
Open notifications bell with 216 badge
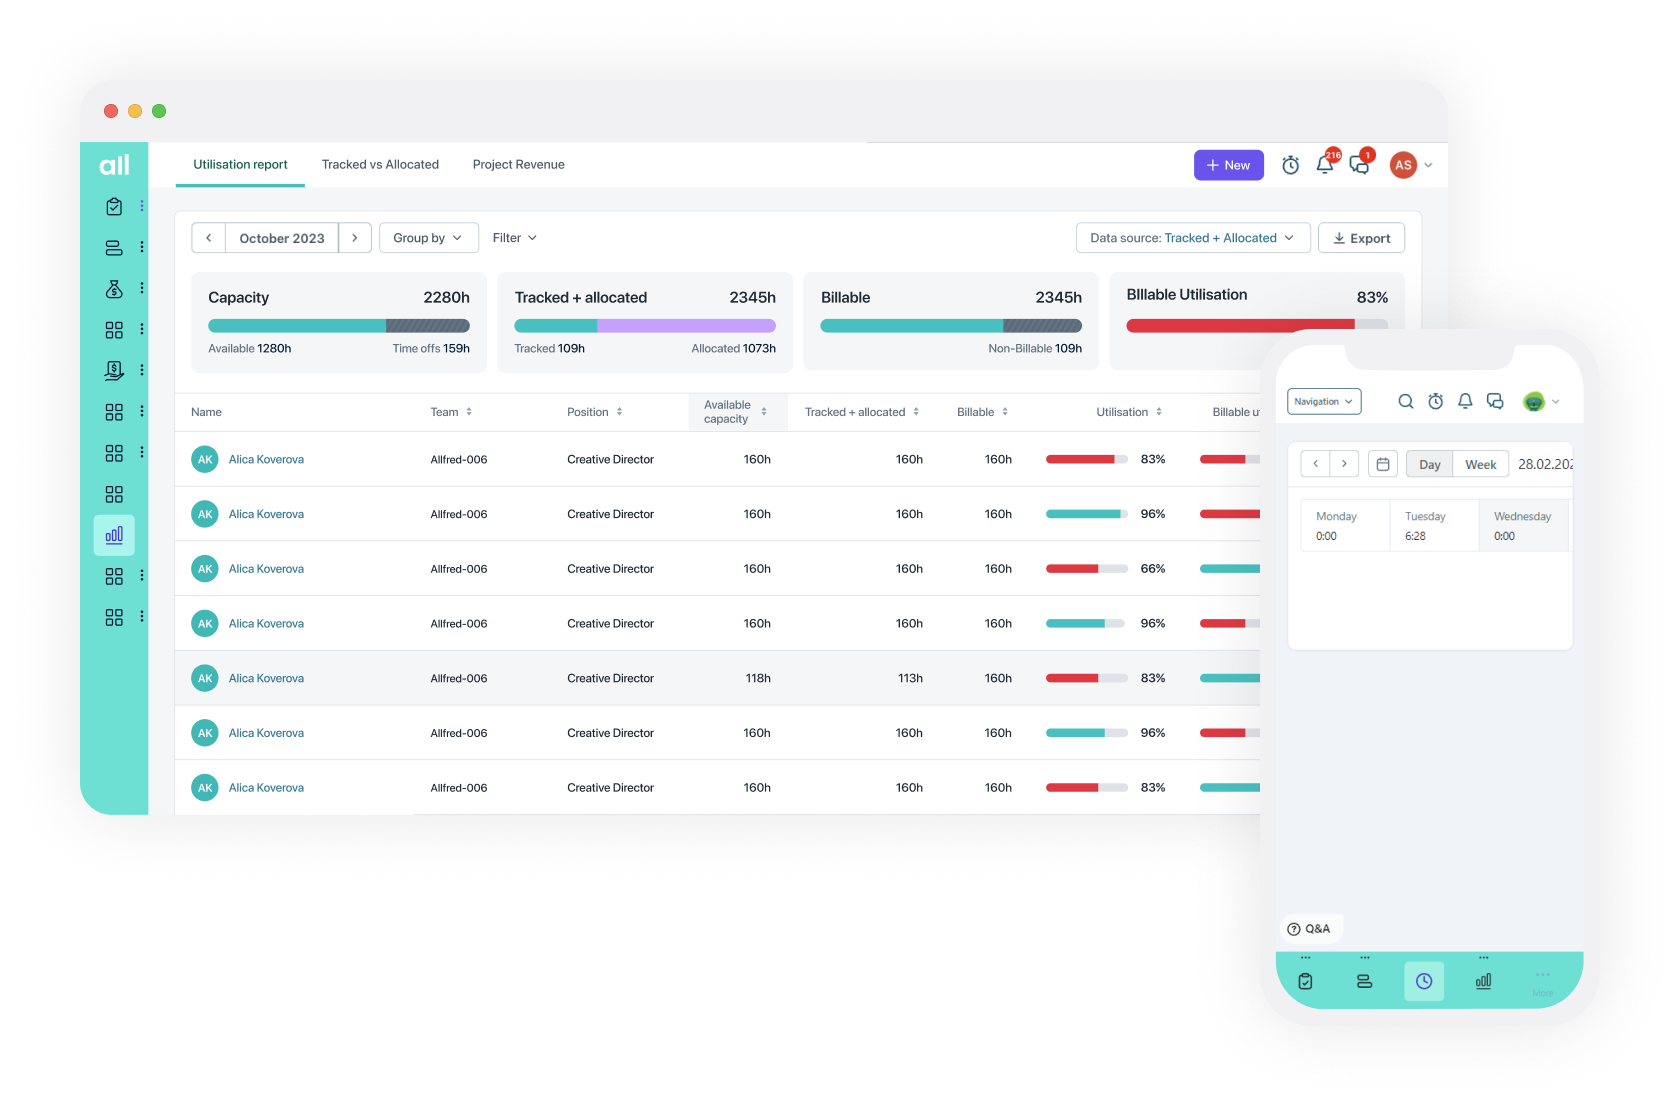point(1325,165)
